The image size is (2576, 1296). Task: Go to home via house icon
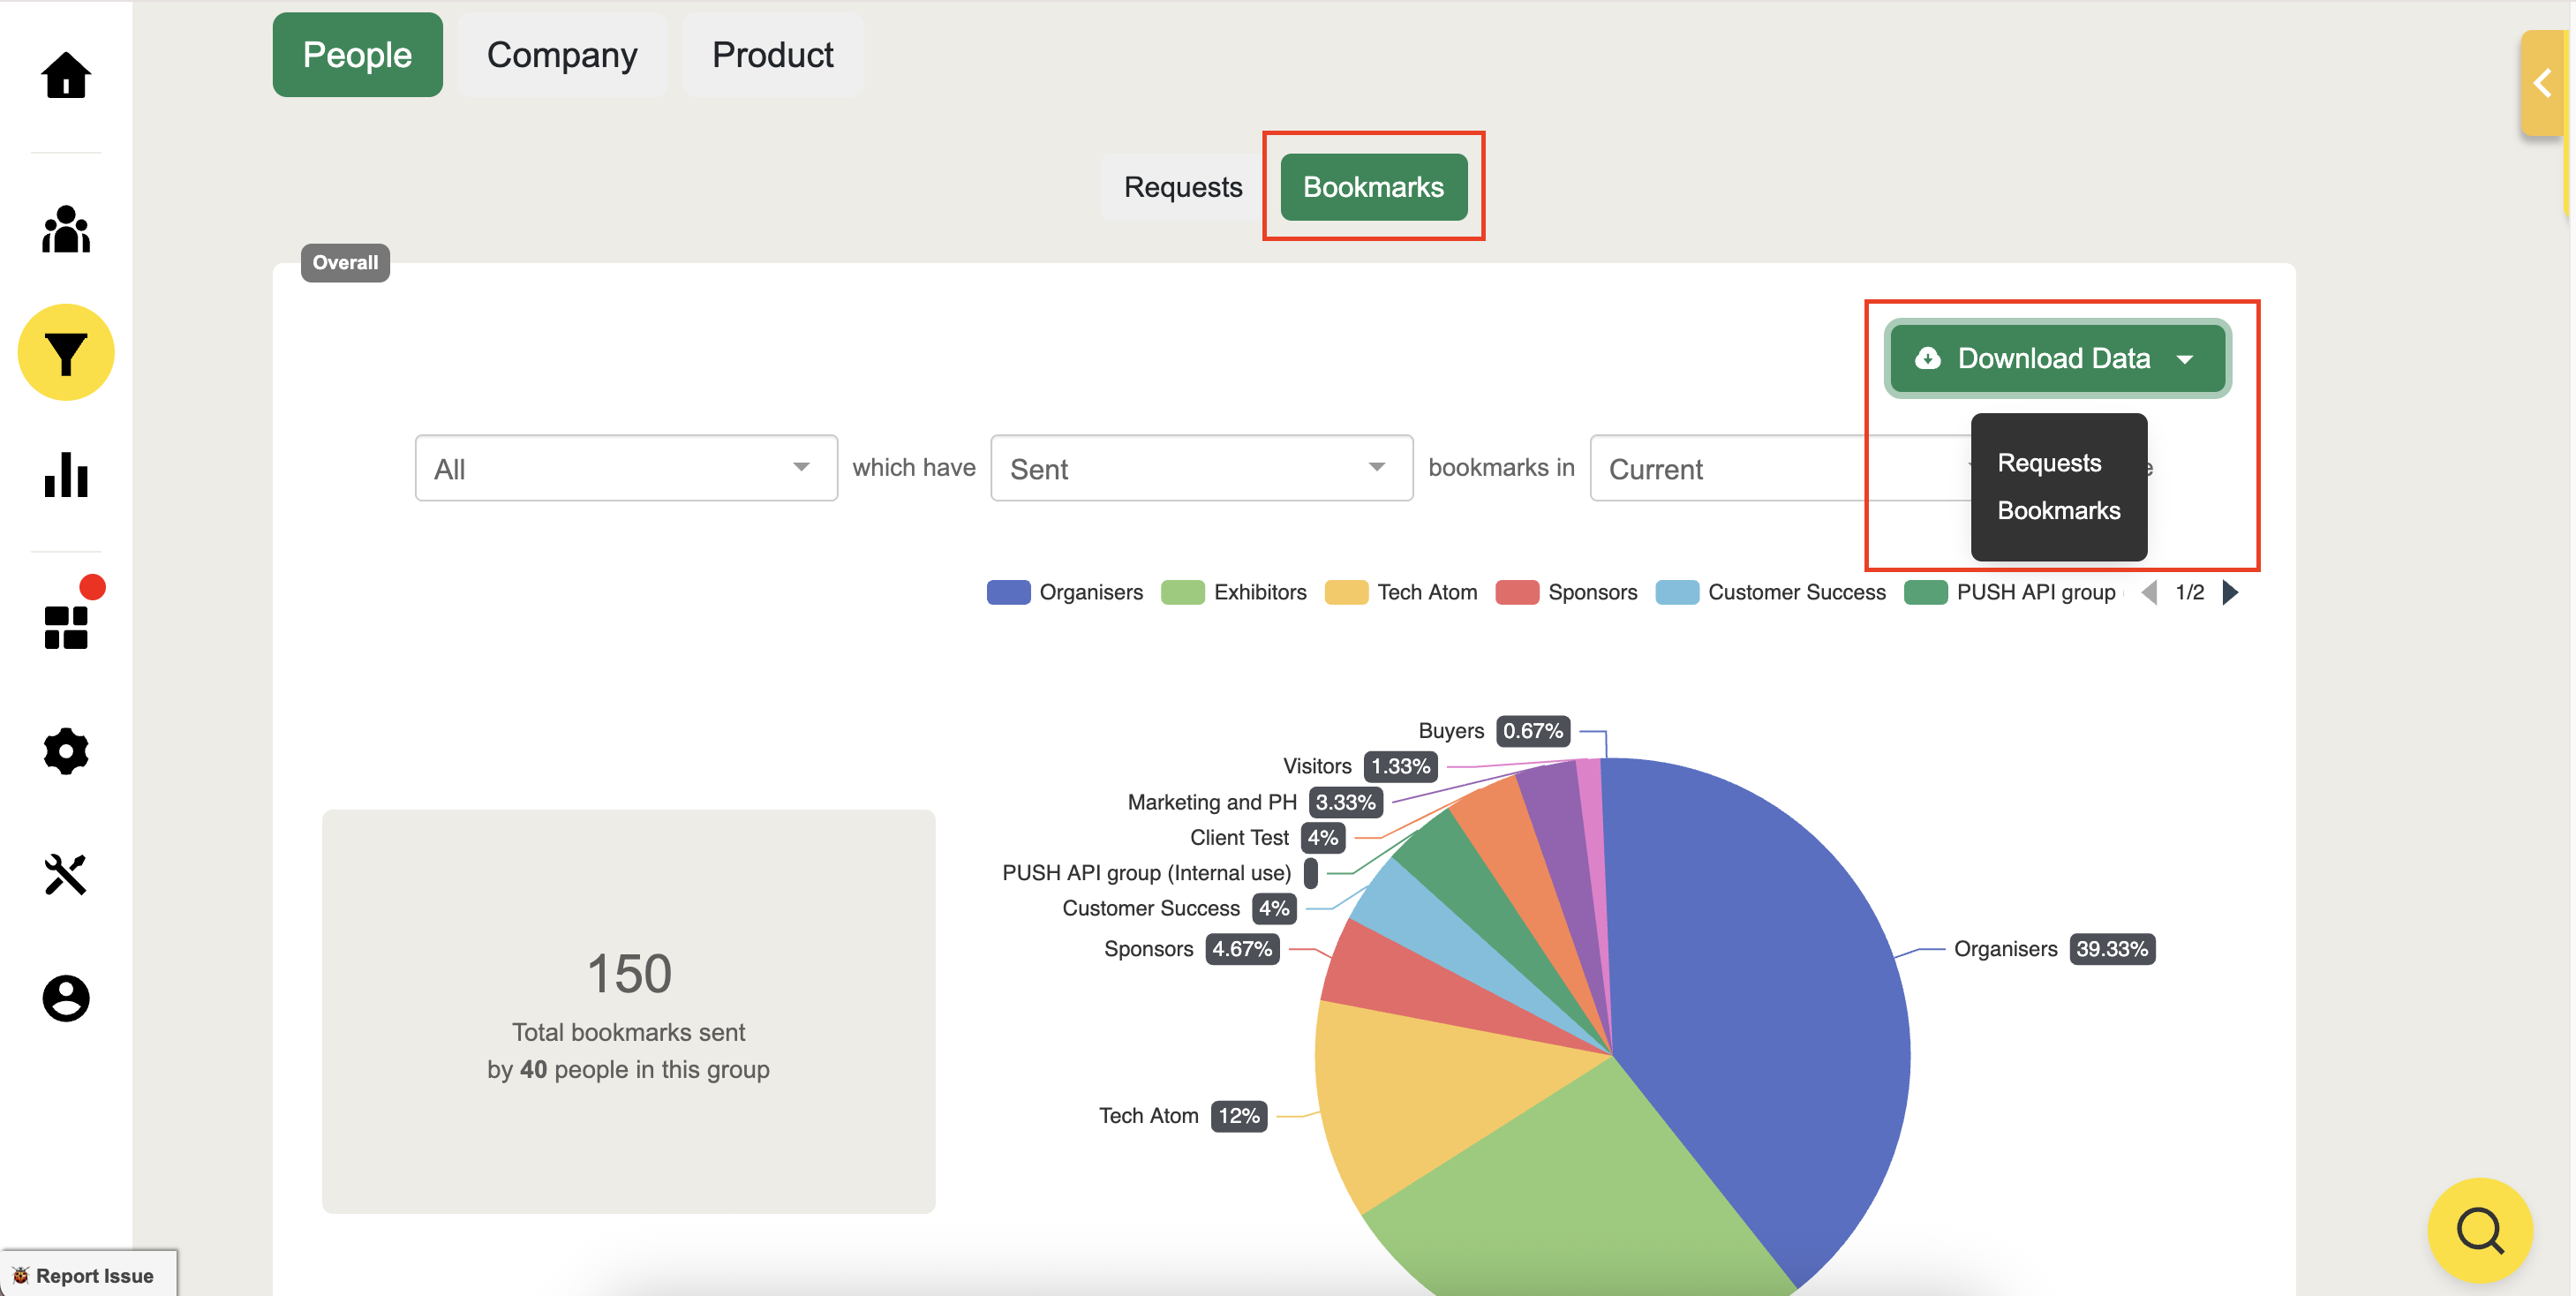pyautogui.click(x=66, y=75)
